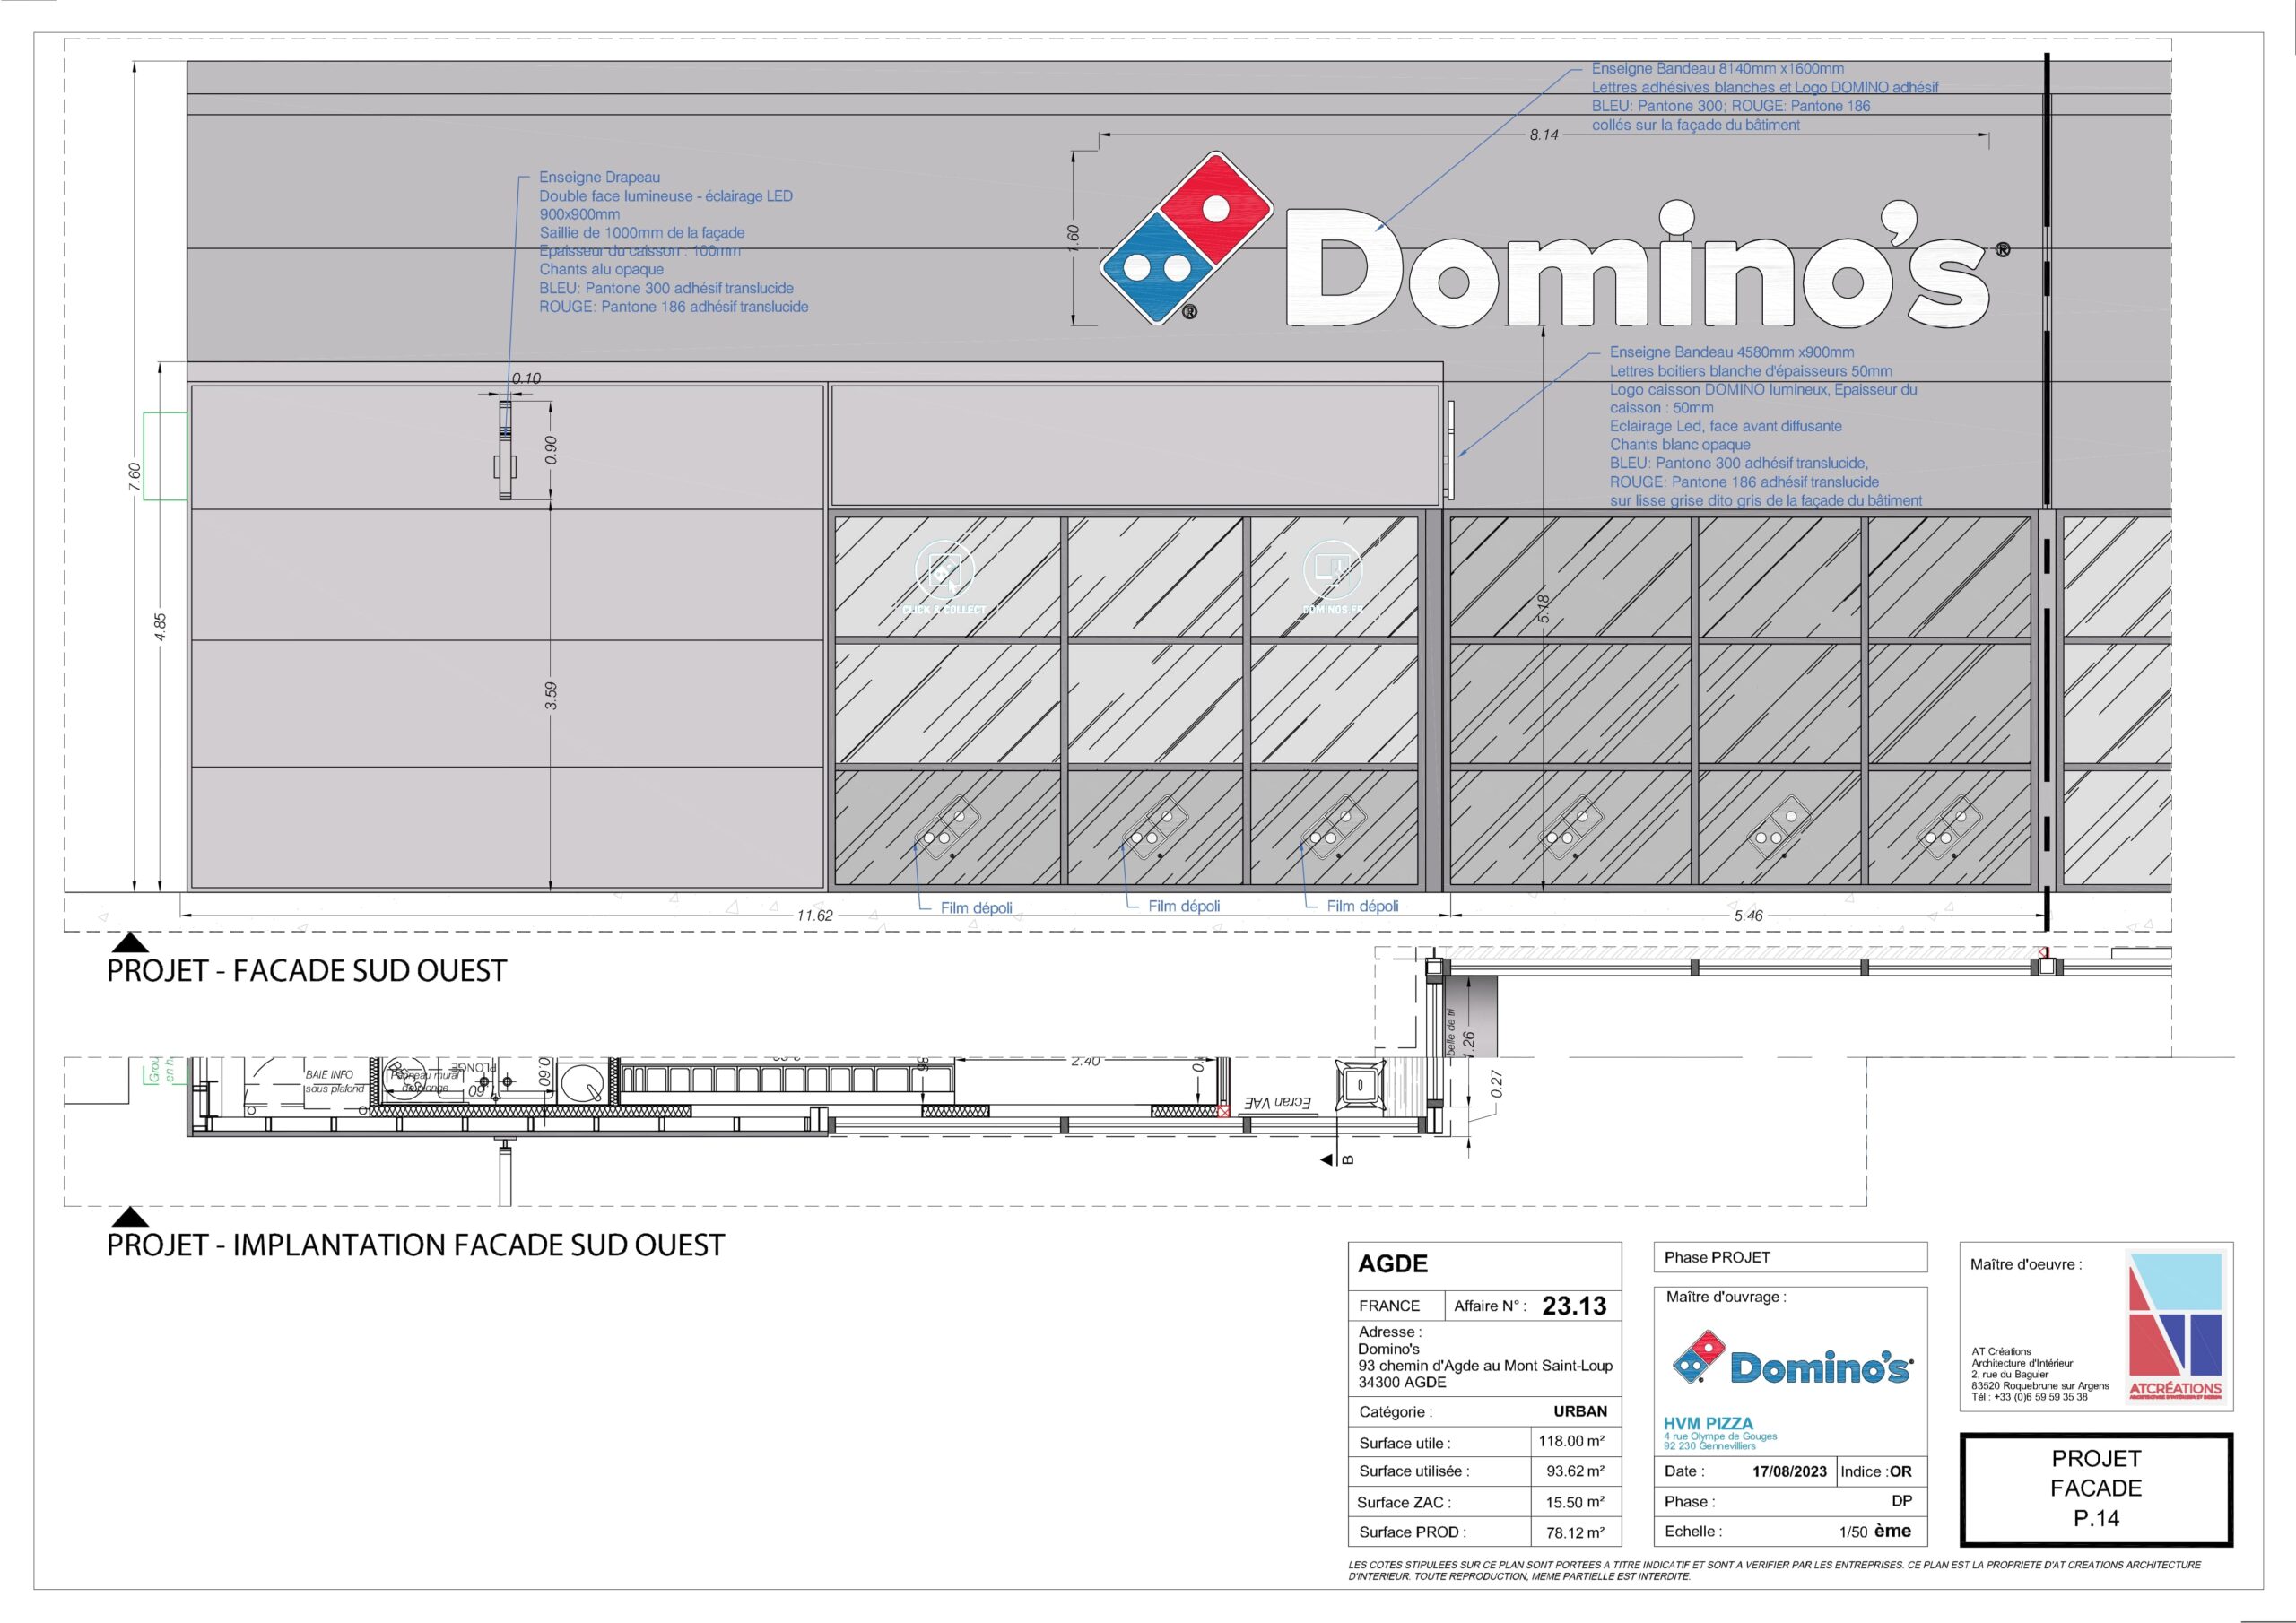Select the 'Phase PROJET' box

click(1790, 1257)
